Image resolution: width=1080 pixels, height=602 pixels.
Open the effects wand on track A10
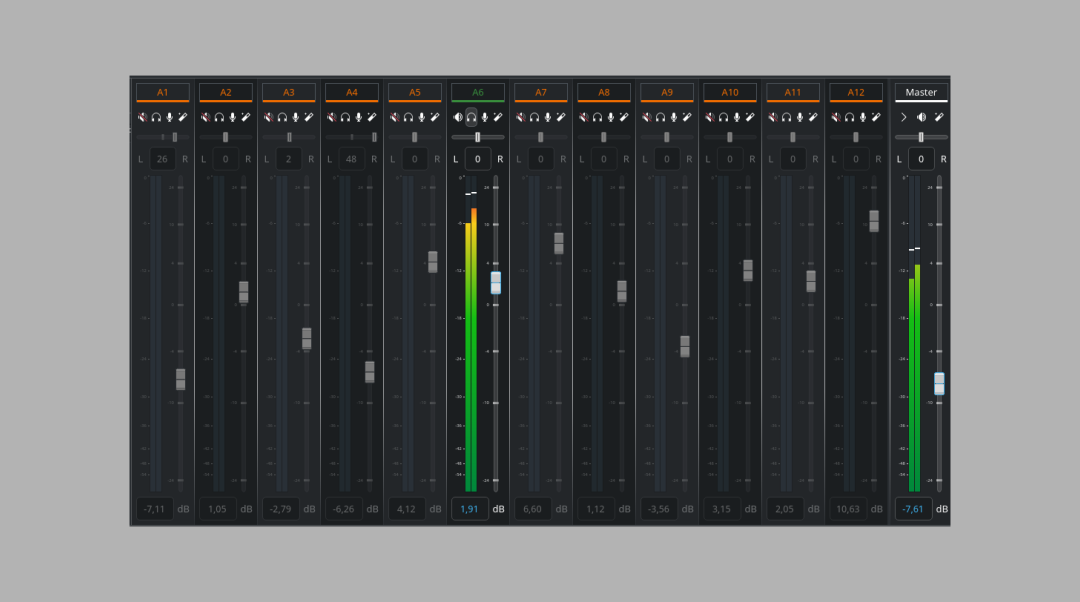[750, 117]
